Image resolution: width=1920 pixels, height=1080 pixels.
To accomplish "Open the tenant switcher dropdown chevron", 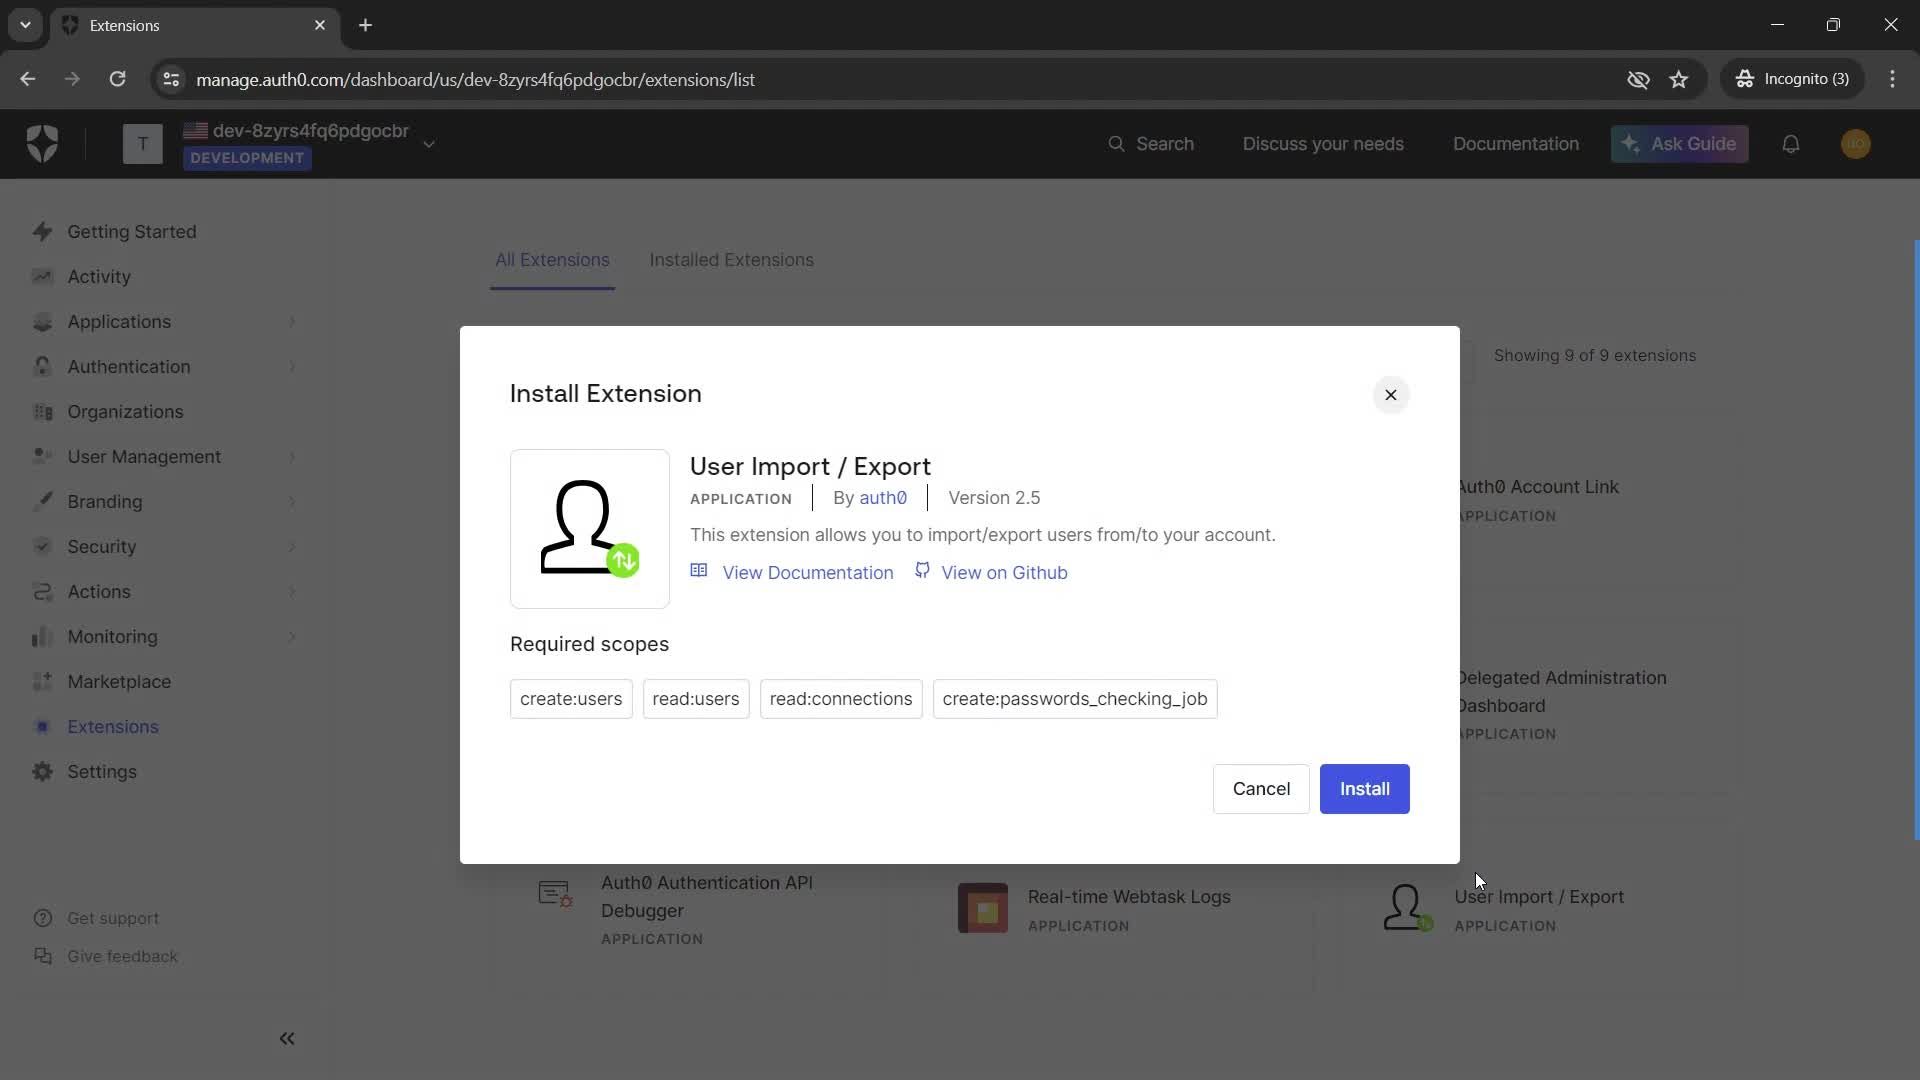I will point(429,144).
